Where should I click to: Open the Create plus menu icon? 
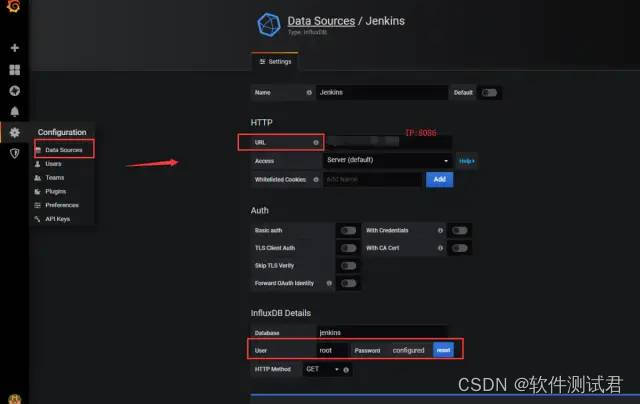[15, 48]
